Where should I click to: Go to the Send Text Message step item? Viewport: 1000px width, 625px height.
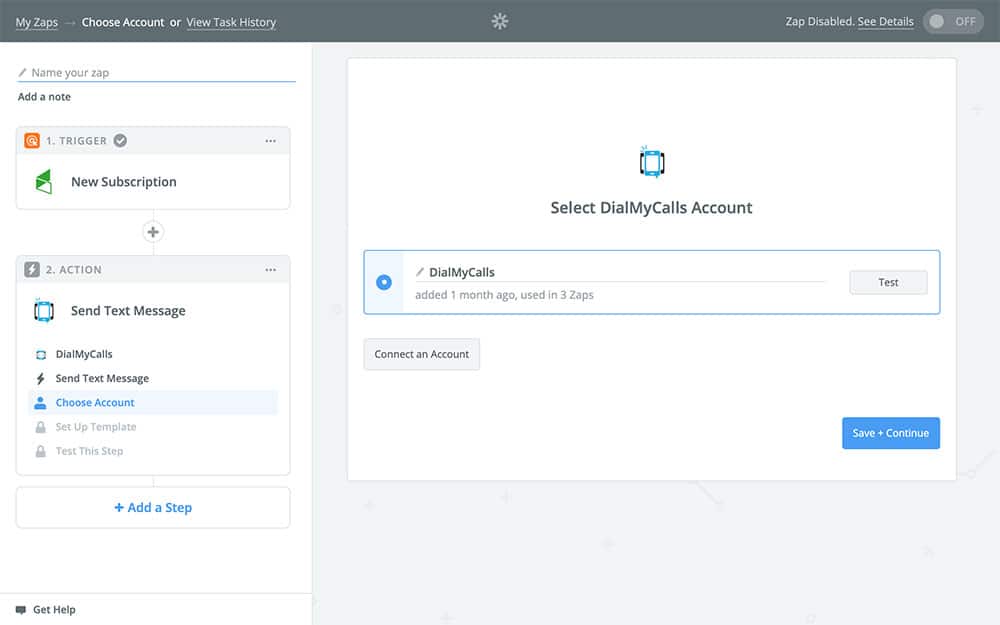102,379
